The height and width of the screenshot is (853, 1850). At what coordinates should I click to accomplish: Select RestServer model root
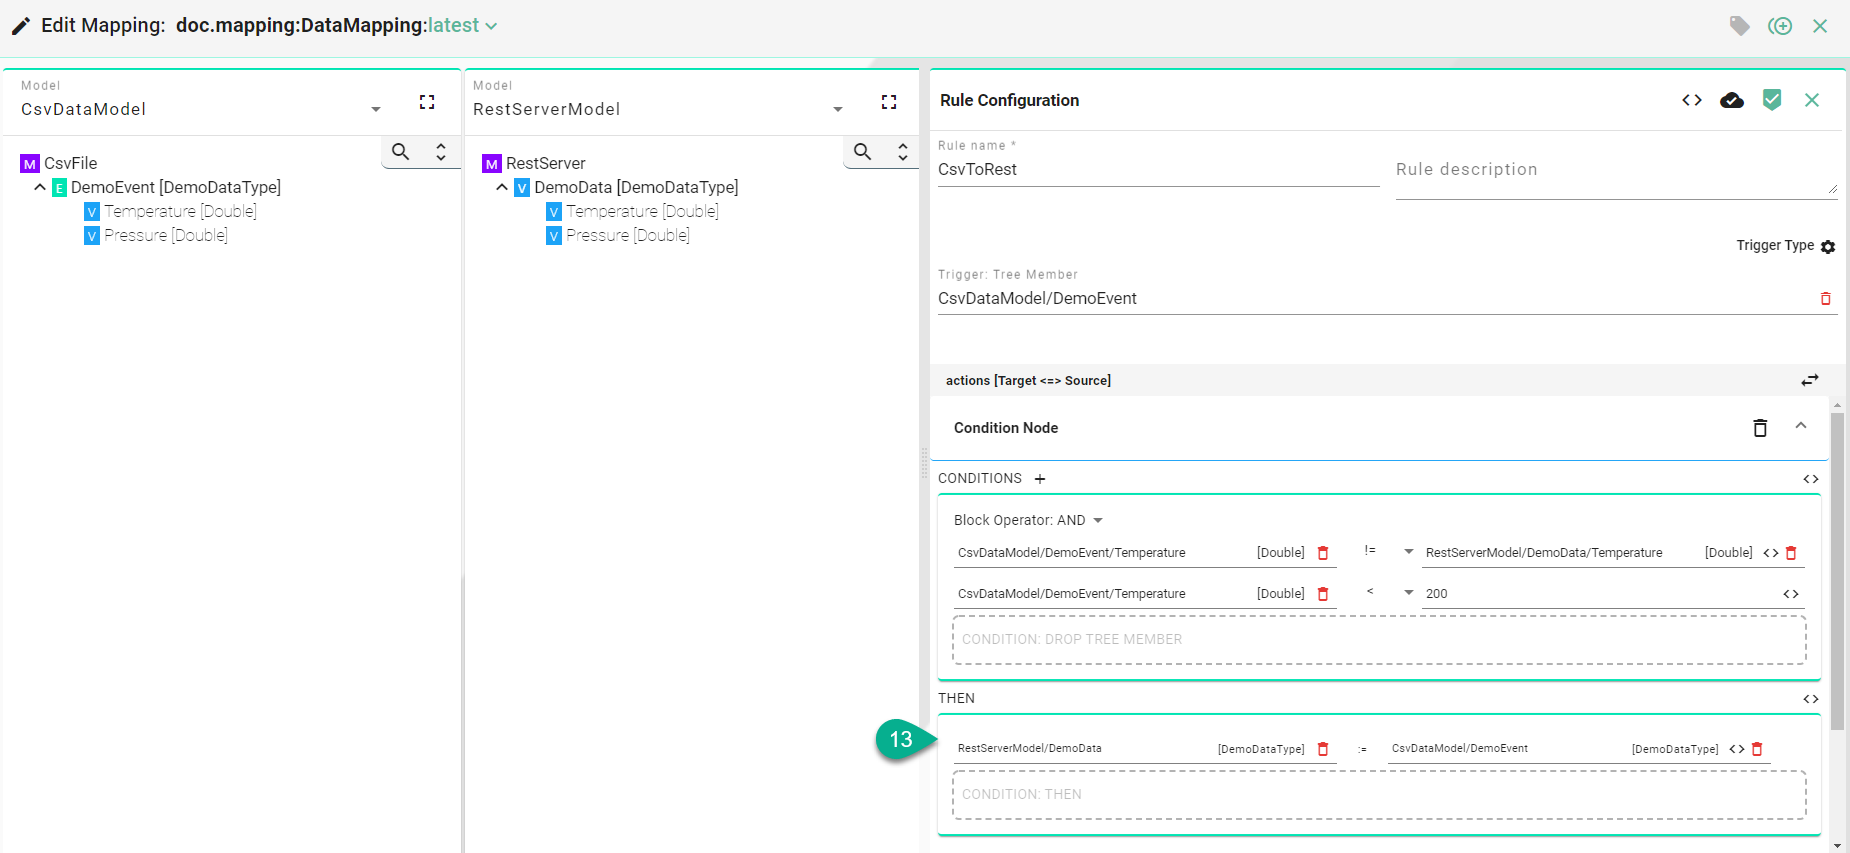tap(534, 163)
